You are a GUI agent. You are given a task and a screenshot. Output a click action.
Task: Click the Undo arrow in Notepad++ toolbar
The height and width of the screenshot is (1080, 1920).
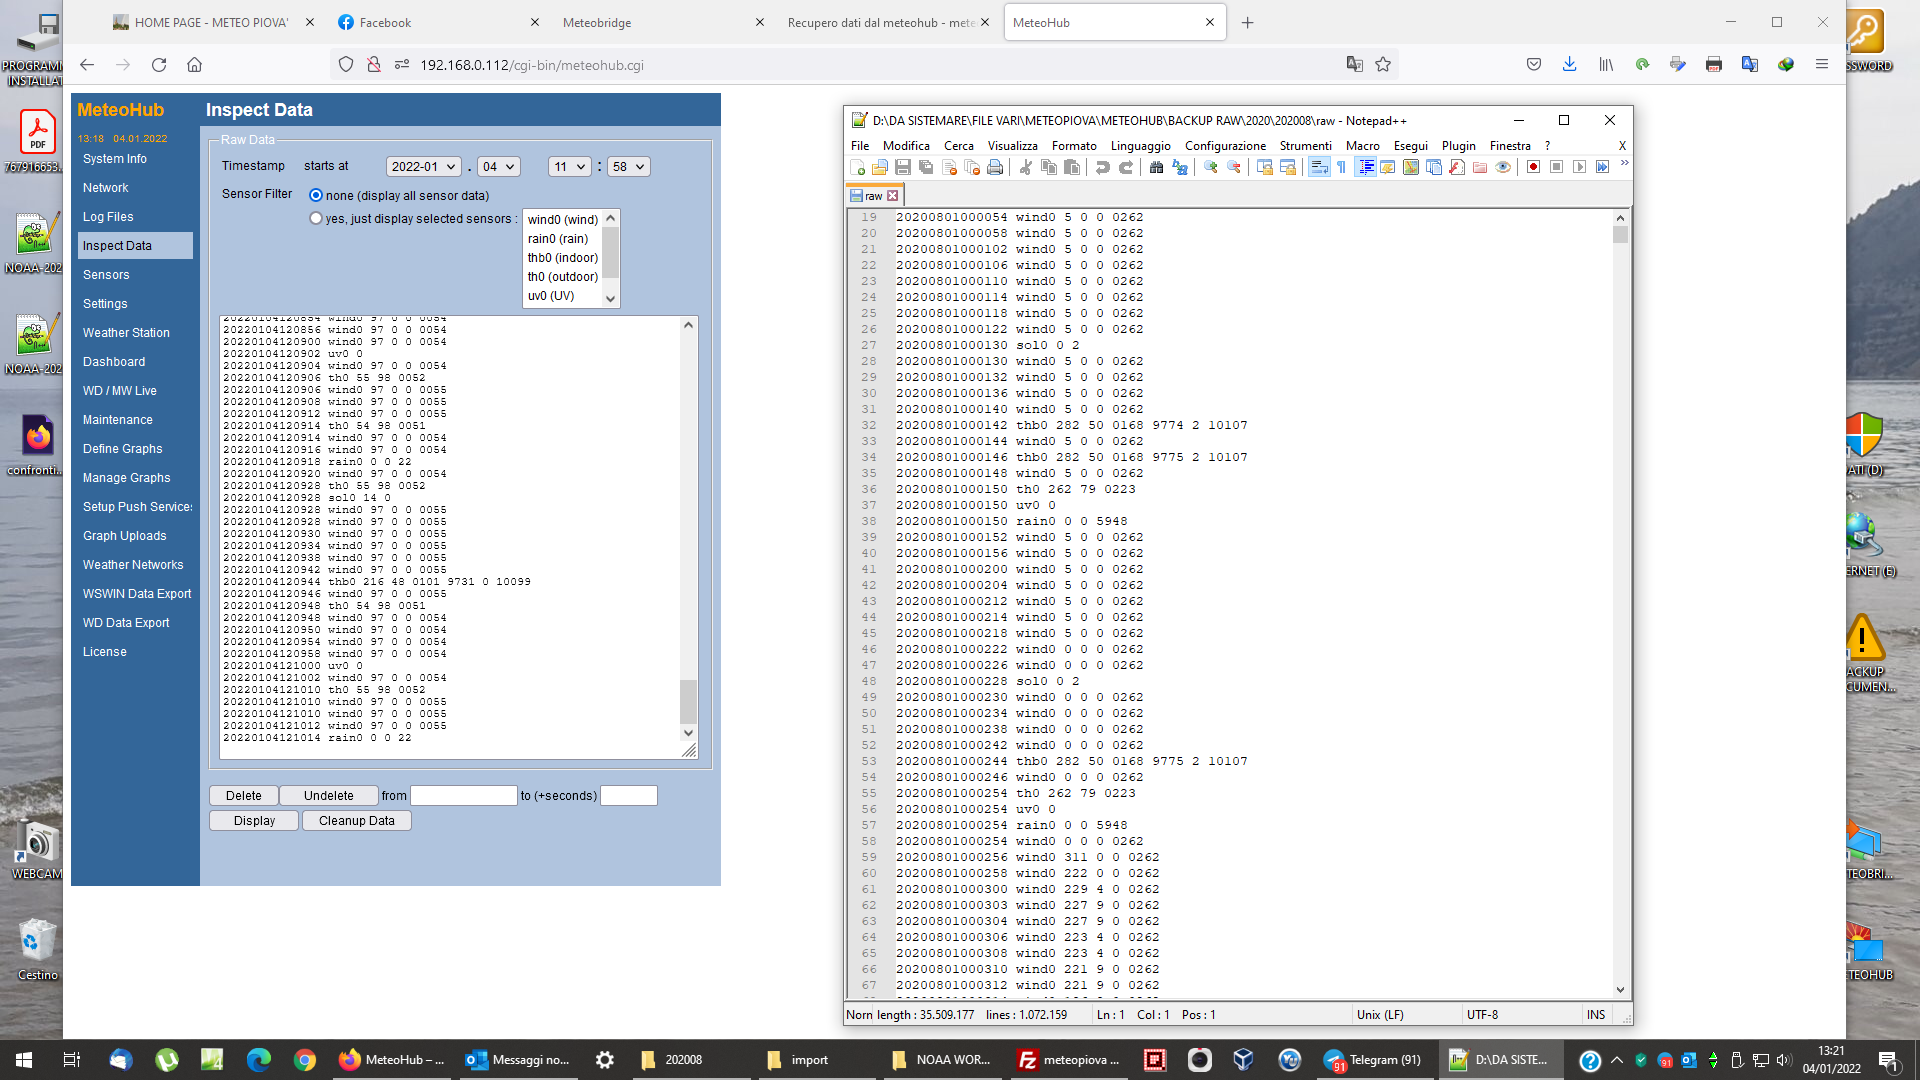1102,167
